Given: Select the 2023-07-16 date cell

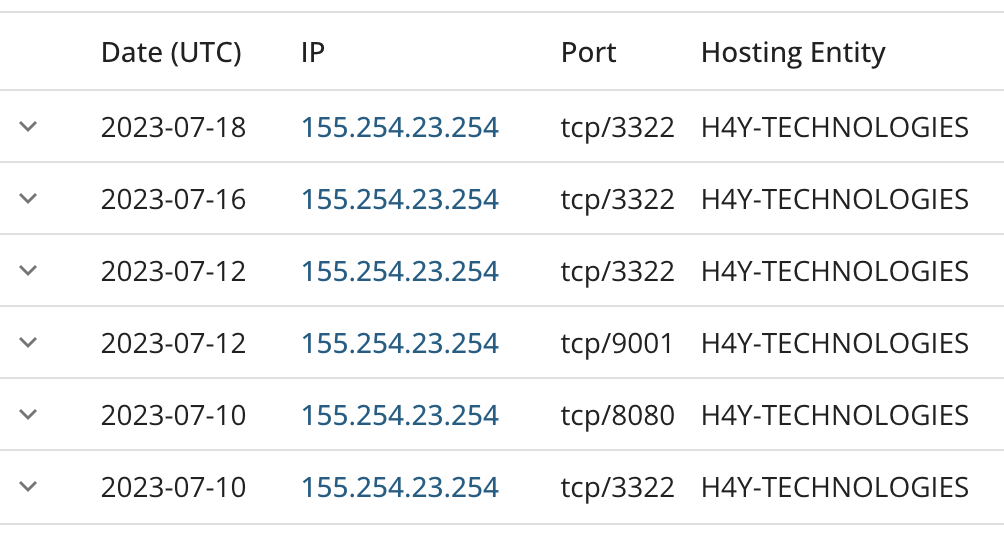Looking at the screenshot, I should [174, 199].
